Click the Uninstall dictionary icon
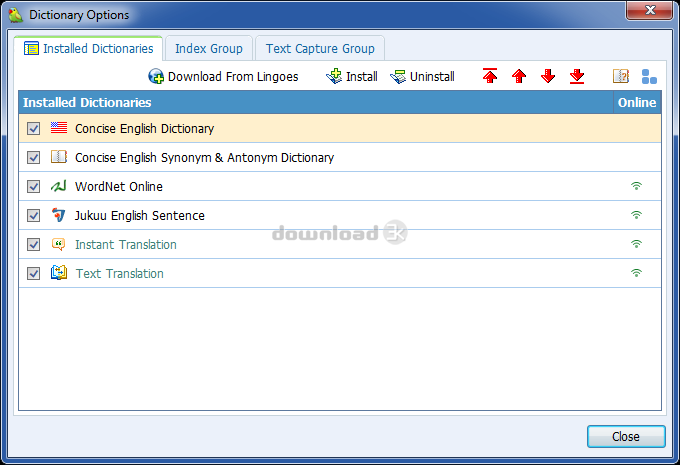Screen dimensions: 680x465 pos(398,77)
